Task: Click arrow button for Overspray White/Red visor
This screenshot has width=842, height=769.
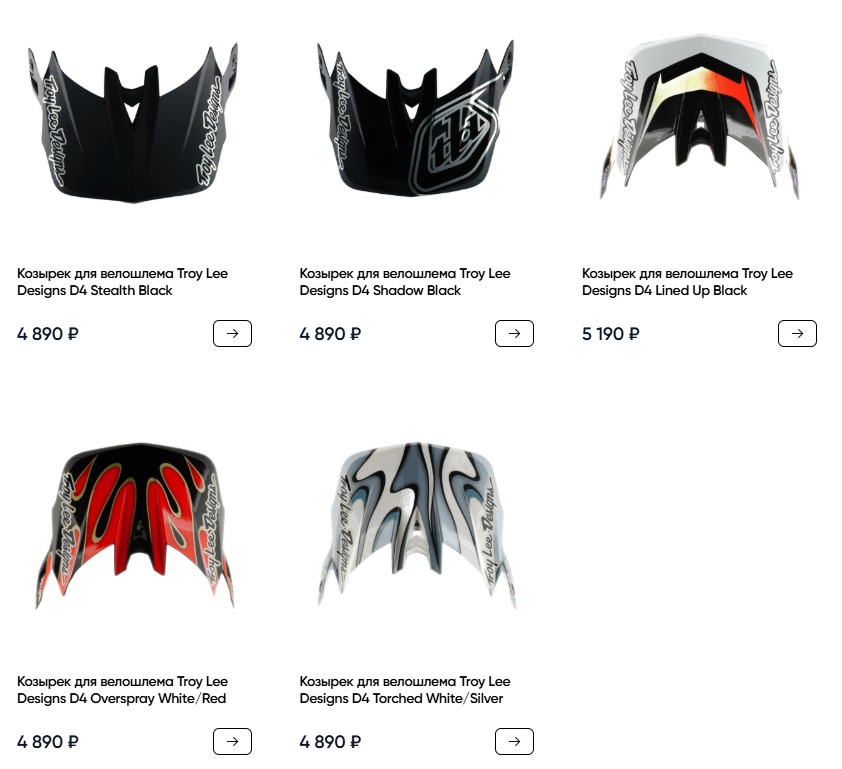Action: pyautogui.click(x=232, y=742)
